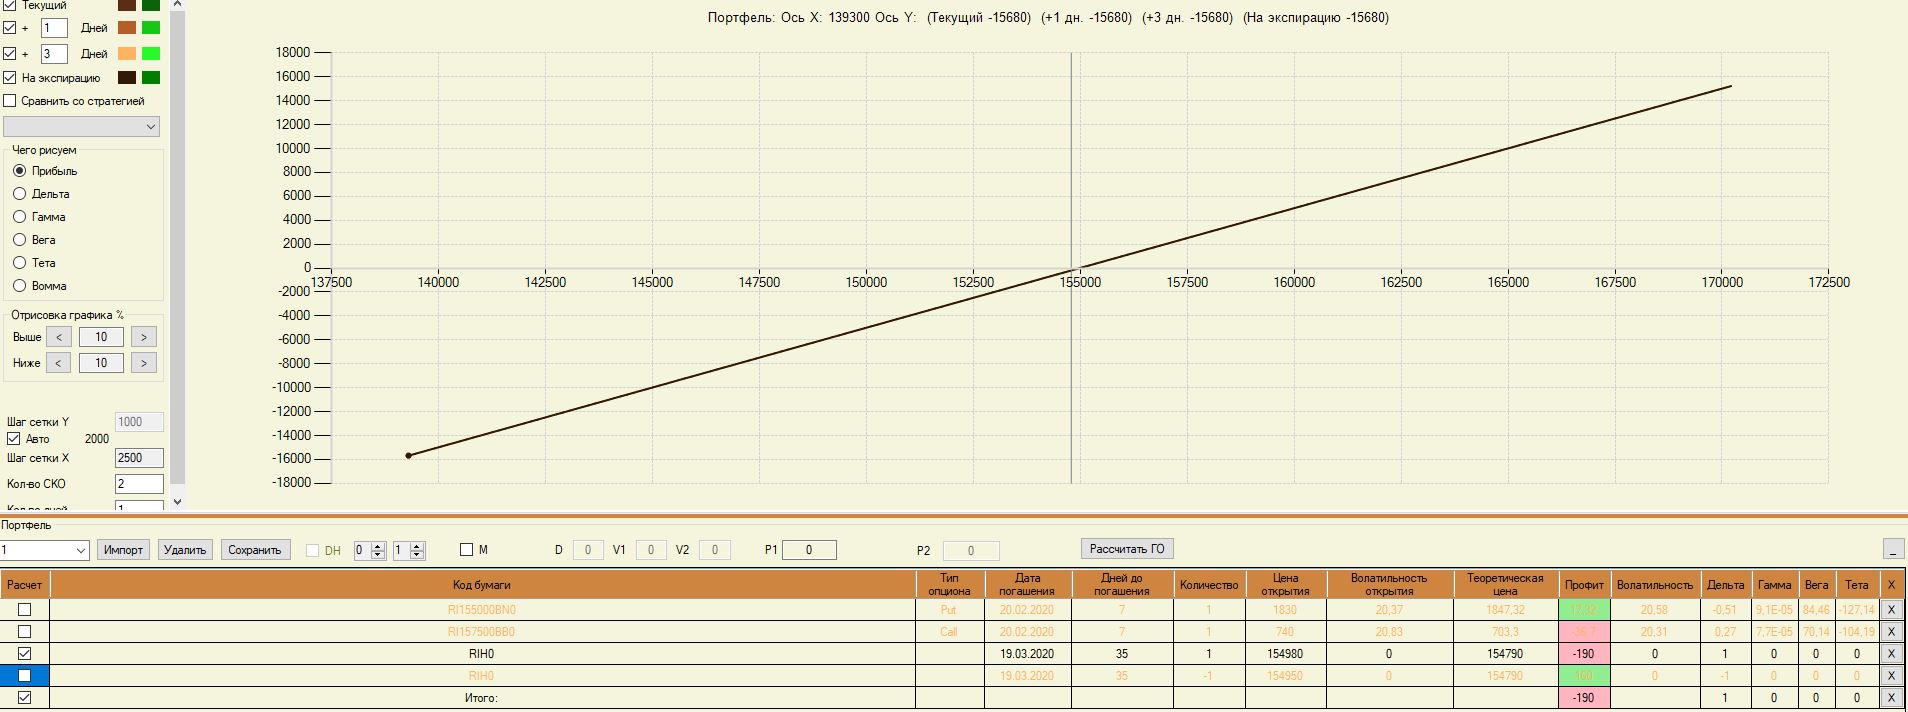Click the Волатильность открытия column header
1908x712 pixels.
pos(1389,585)
